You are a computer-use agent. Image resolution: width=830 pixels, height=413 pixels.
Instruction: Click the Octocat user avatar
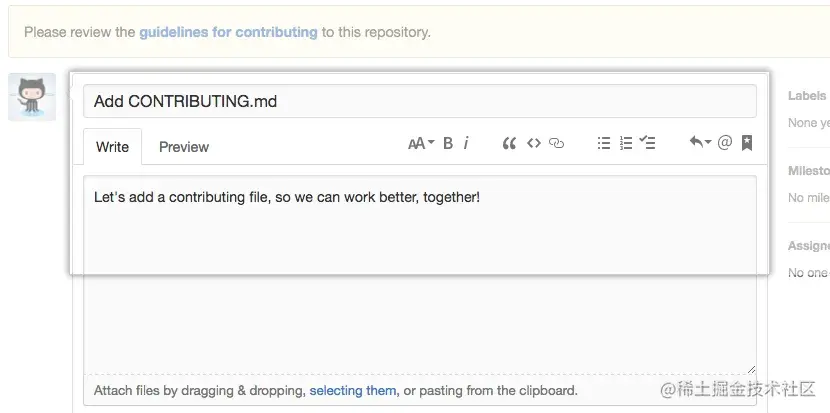[32, 97]
